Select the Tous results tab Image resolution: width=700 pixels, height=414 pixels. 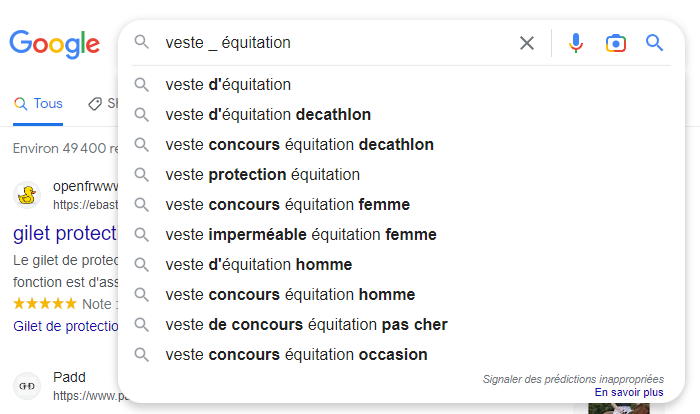coord(38,104)
